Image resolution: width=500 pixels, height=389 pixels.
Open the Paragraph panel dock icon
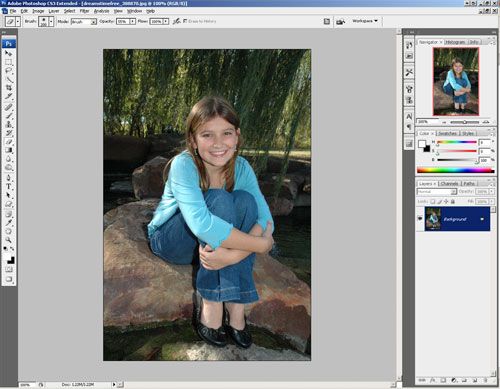pos(409,127)
